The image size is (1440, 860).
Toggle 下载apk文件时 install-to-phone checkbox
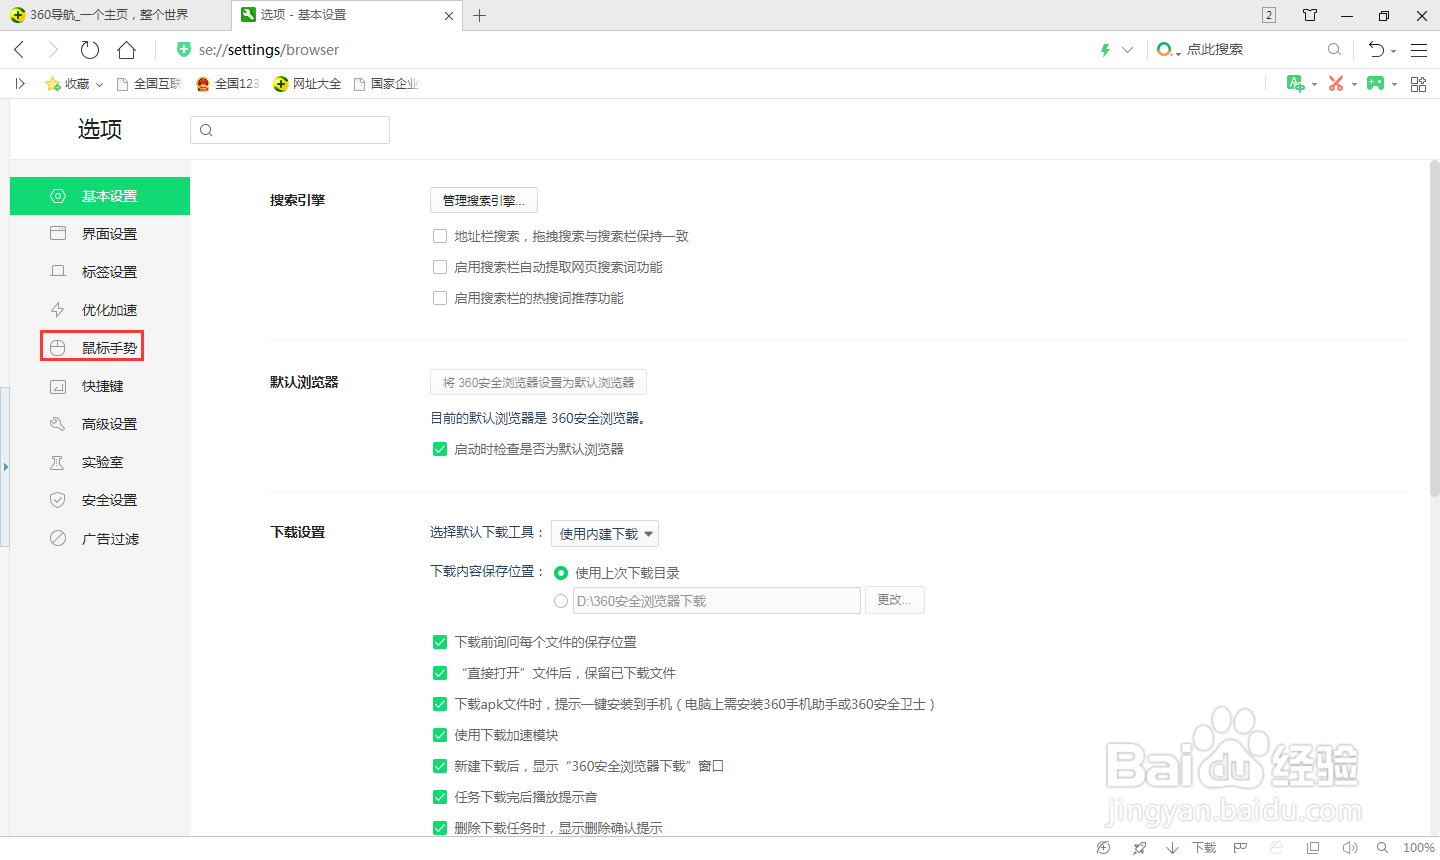pyautogui.click(x=439, y=704)
